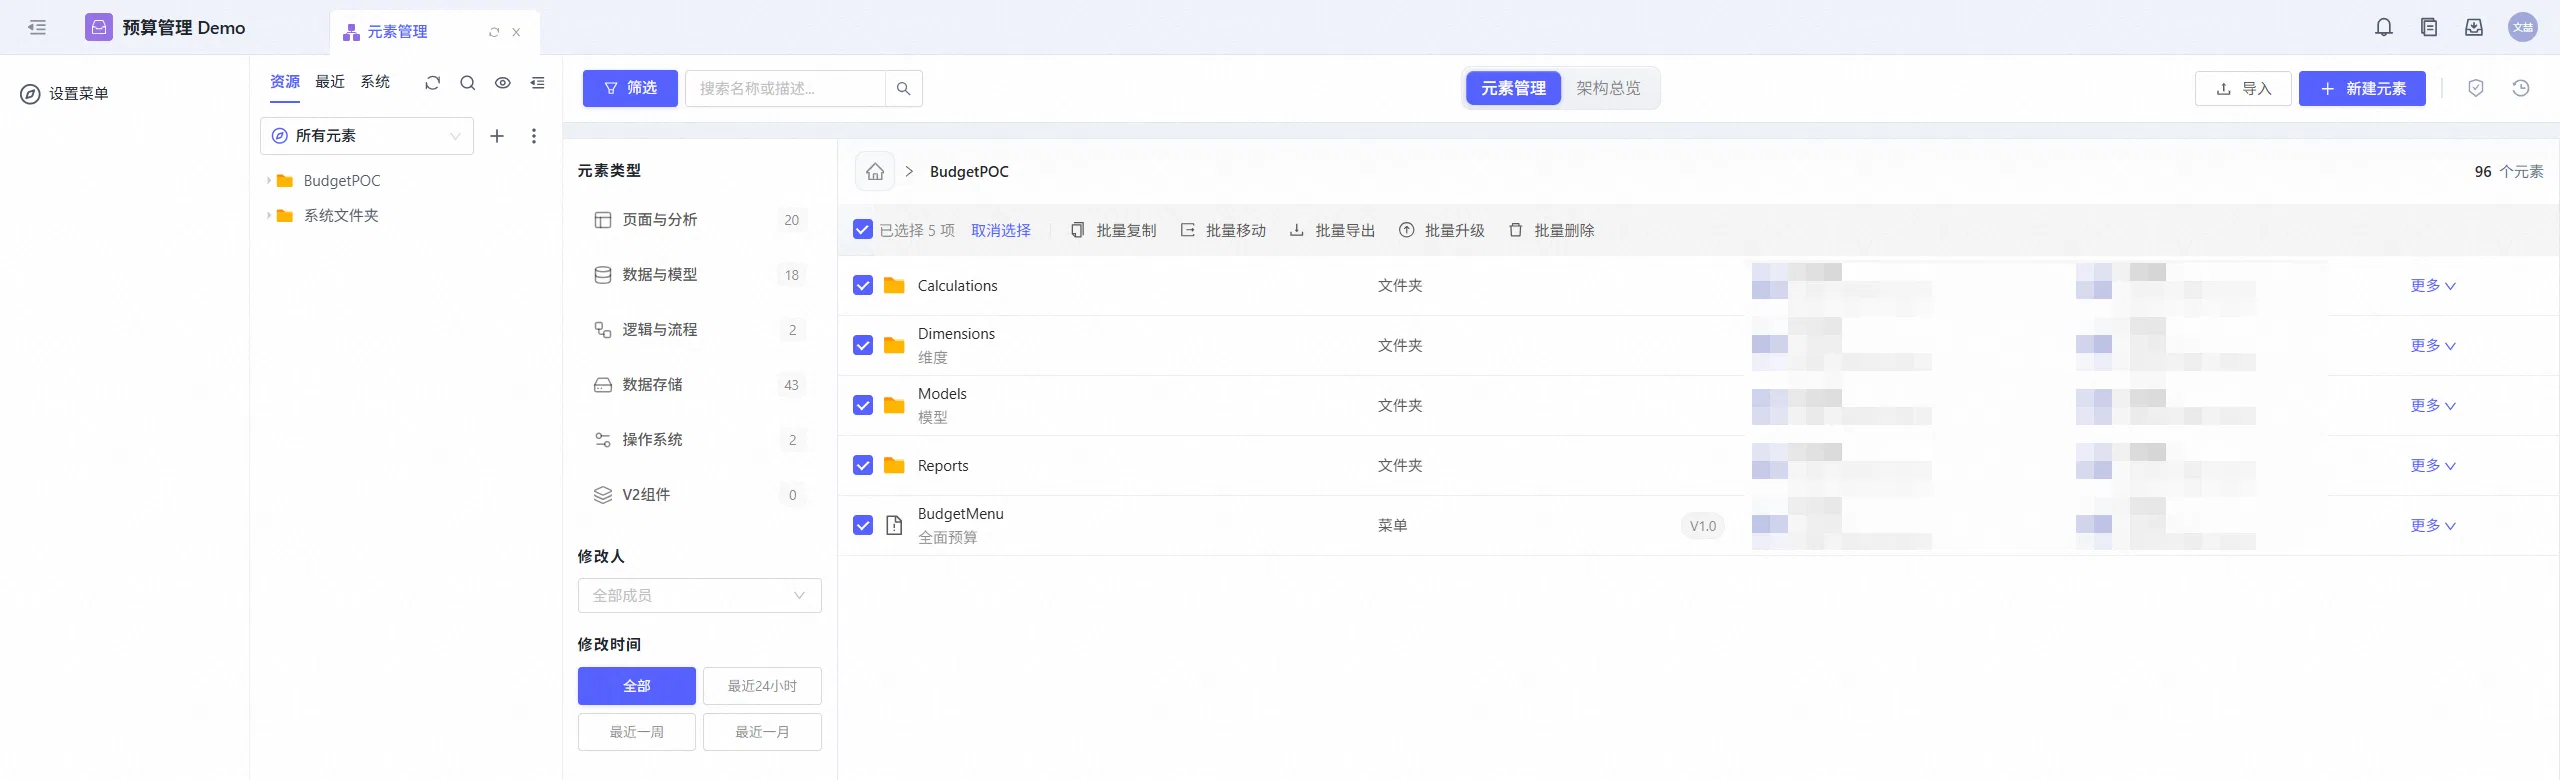
Task: Open the three-dot menu beside 所有元素
Action: coord(534,136)
